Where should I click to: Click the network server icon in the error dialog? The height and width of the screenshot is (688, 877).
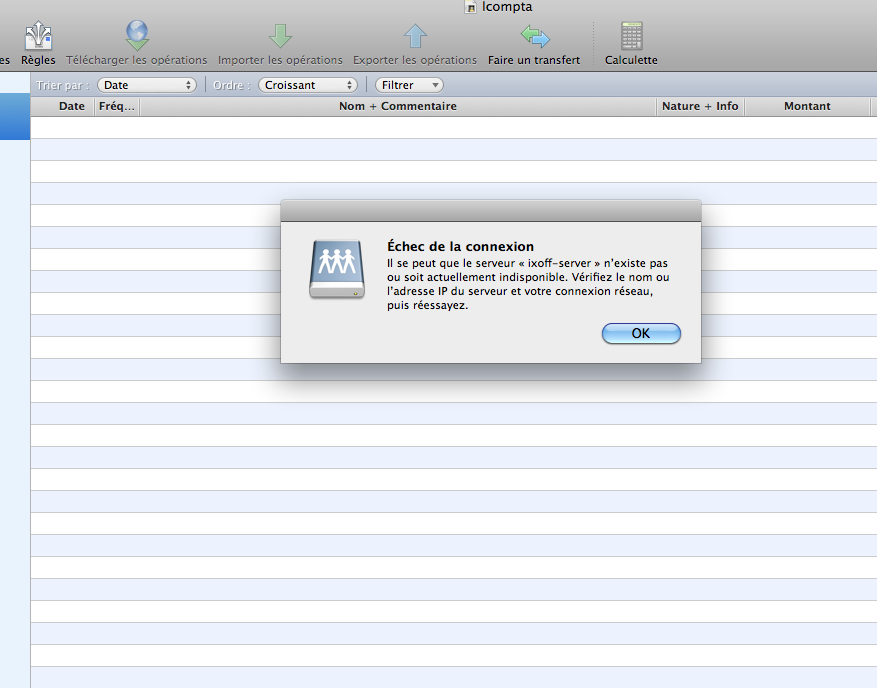(x=338, y=269)
